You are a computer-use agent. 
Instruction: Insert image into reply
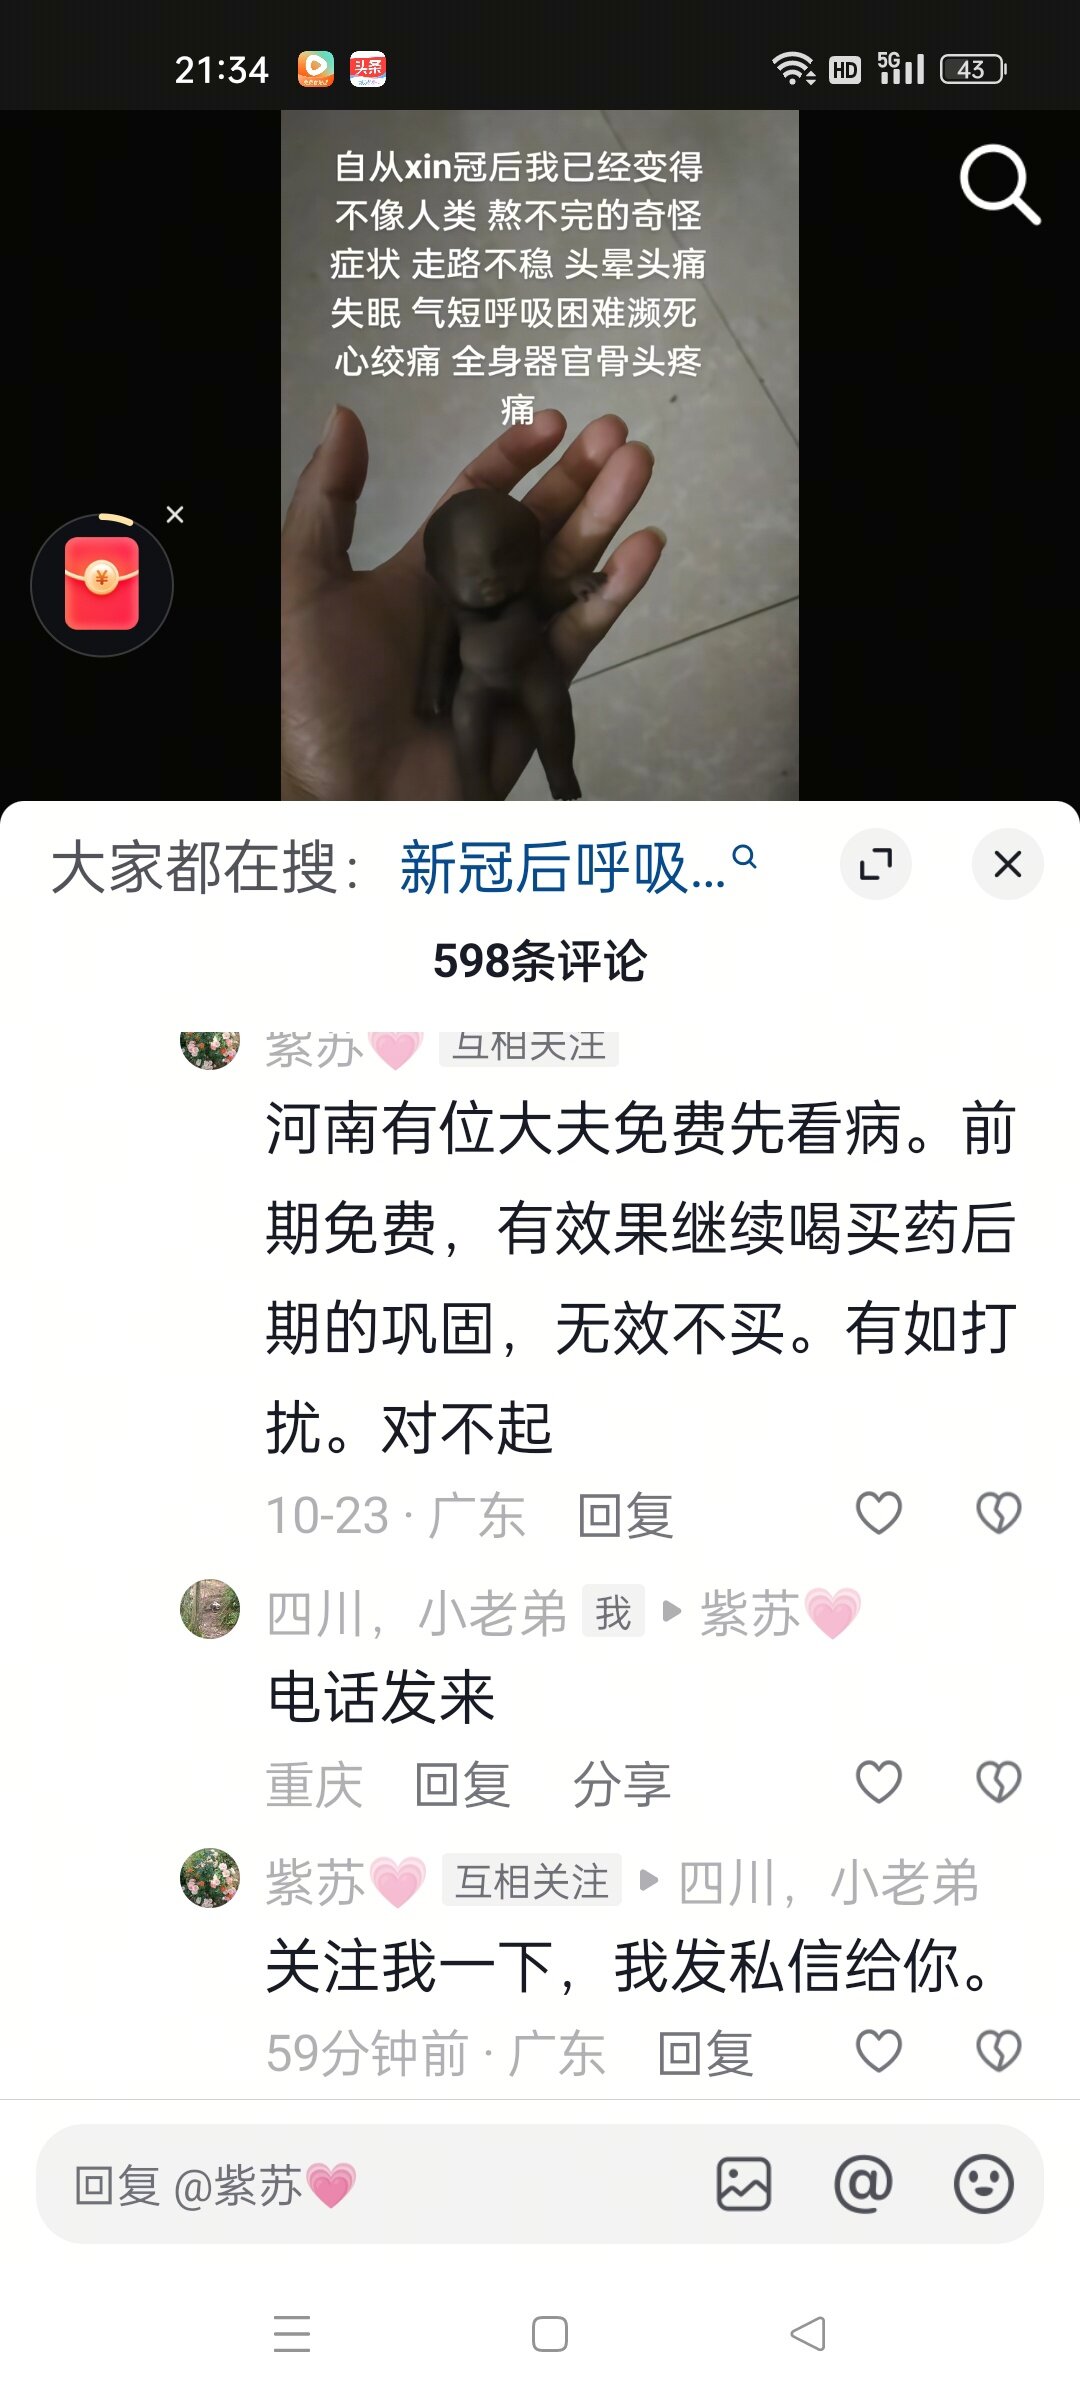744,2184
